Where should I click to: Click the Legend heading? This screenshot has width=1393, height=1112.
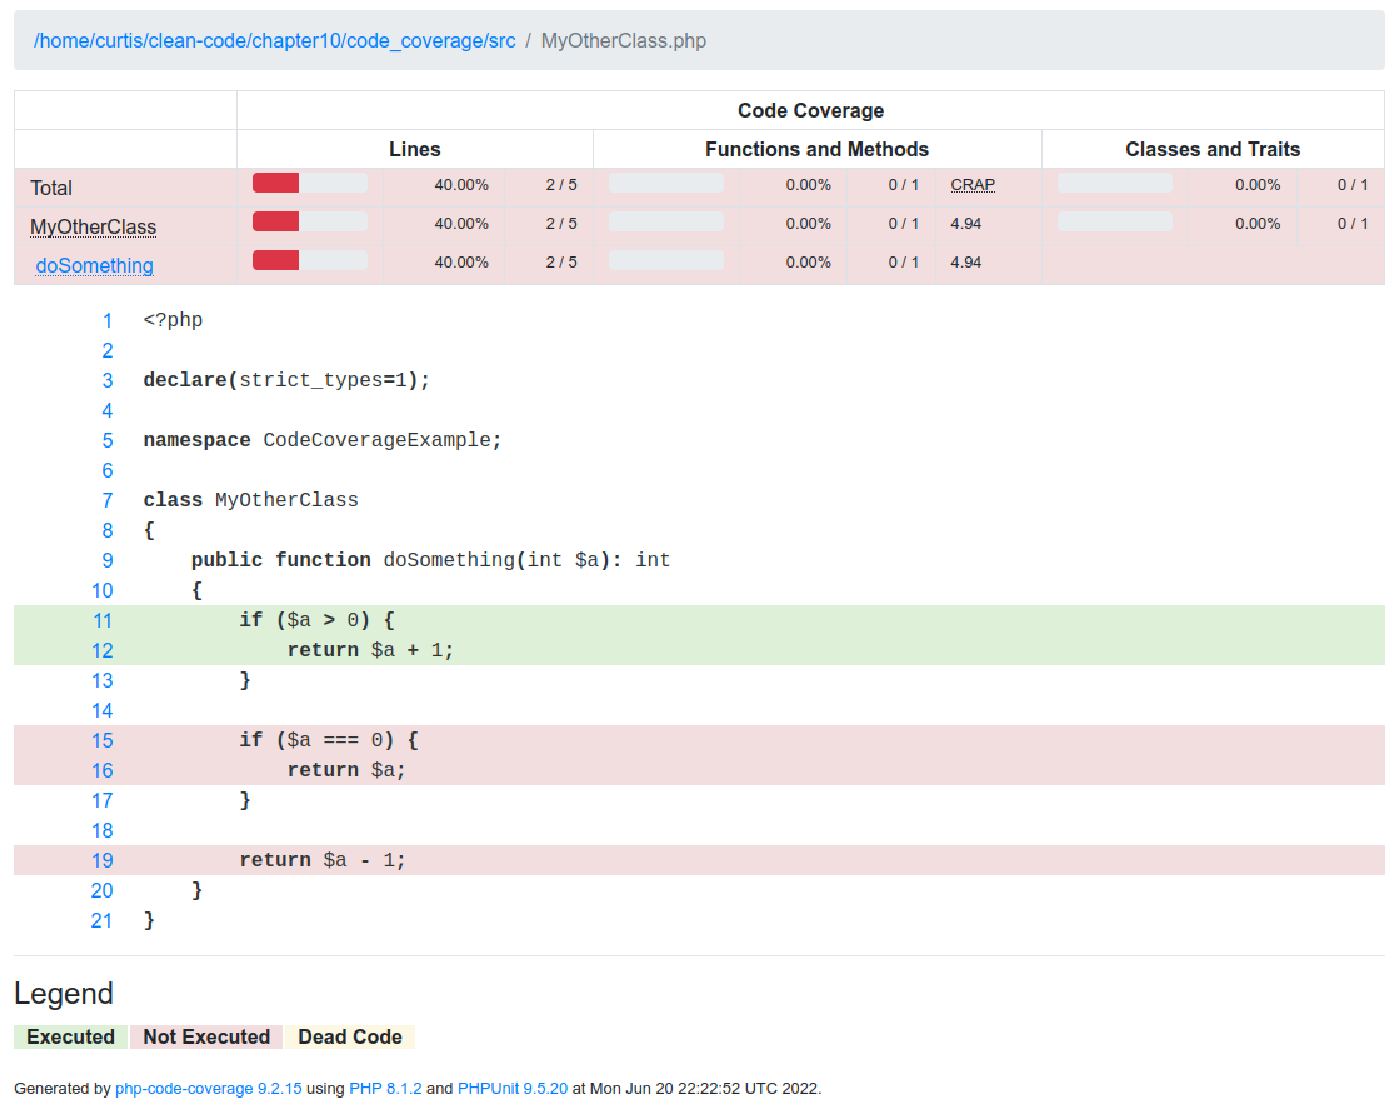pos(64,993)
